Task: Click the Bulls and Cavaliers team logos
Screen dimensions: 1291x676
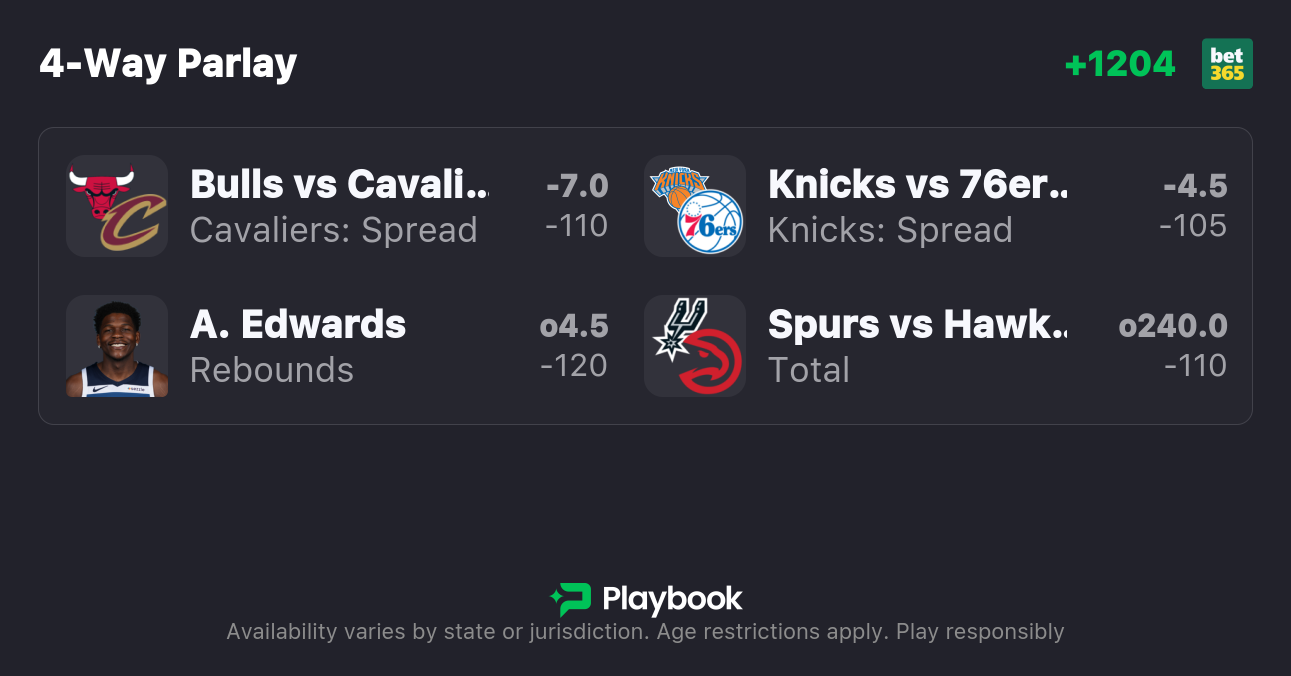Action: 117,206
